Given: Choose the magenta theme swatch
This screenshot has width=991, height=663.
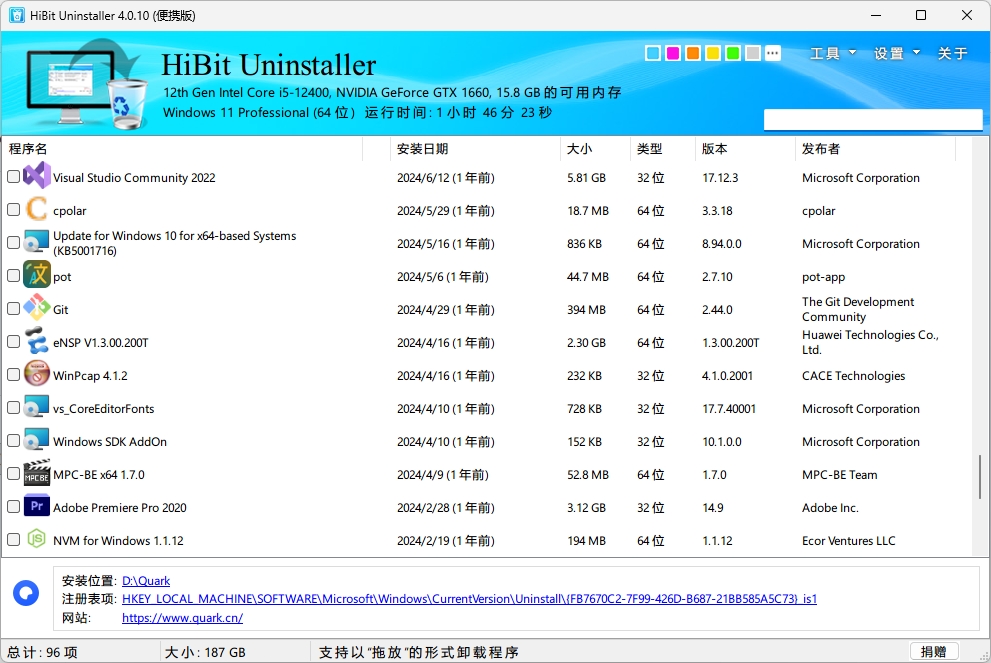Looking at the screenshot, I should click(673, 53).
